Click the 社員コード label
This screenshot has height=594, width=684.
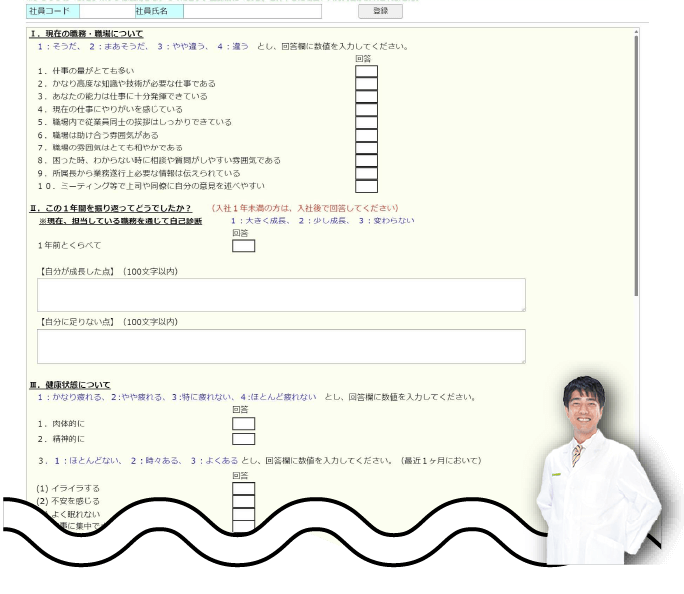tap(53, 12)
